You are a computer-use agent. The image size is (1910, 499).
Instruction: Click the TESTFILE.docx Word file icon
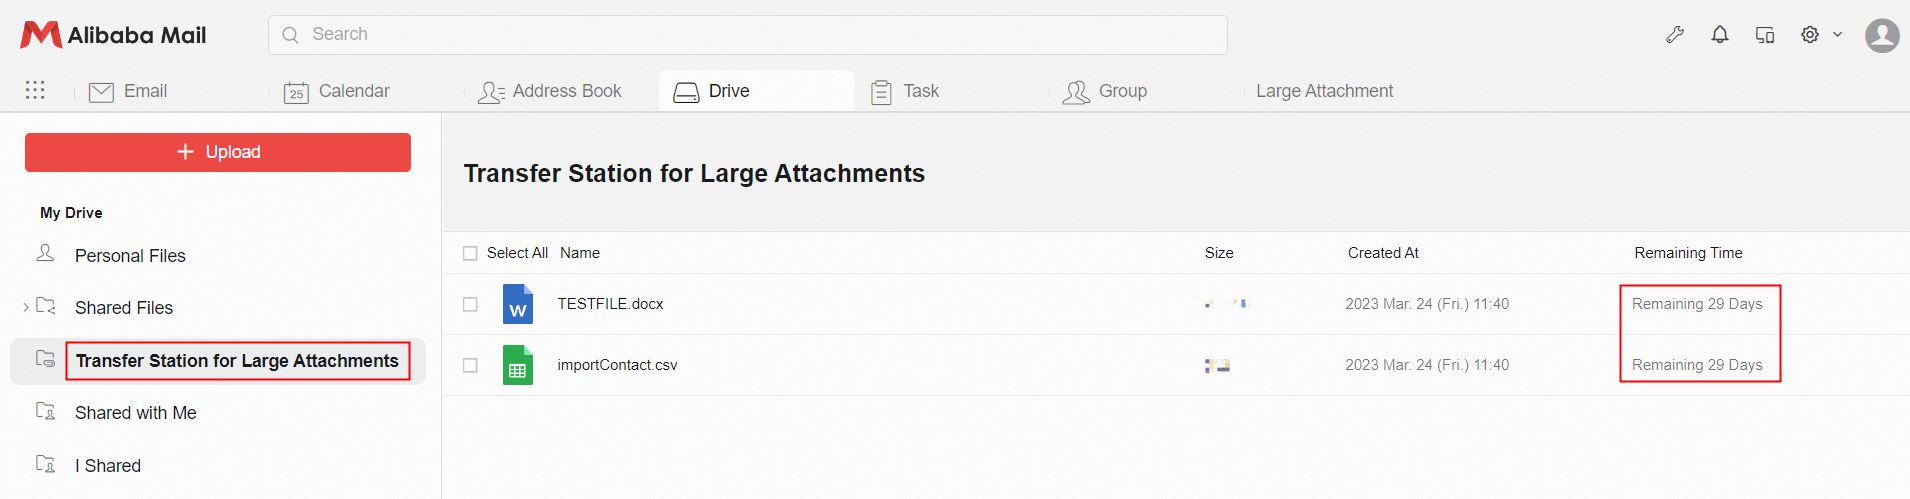pyautogui.click(x=517, y=304)
